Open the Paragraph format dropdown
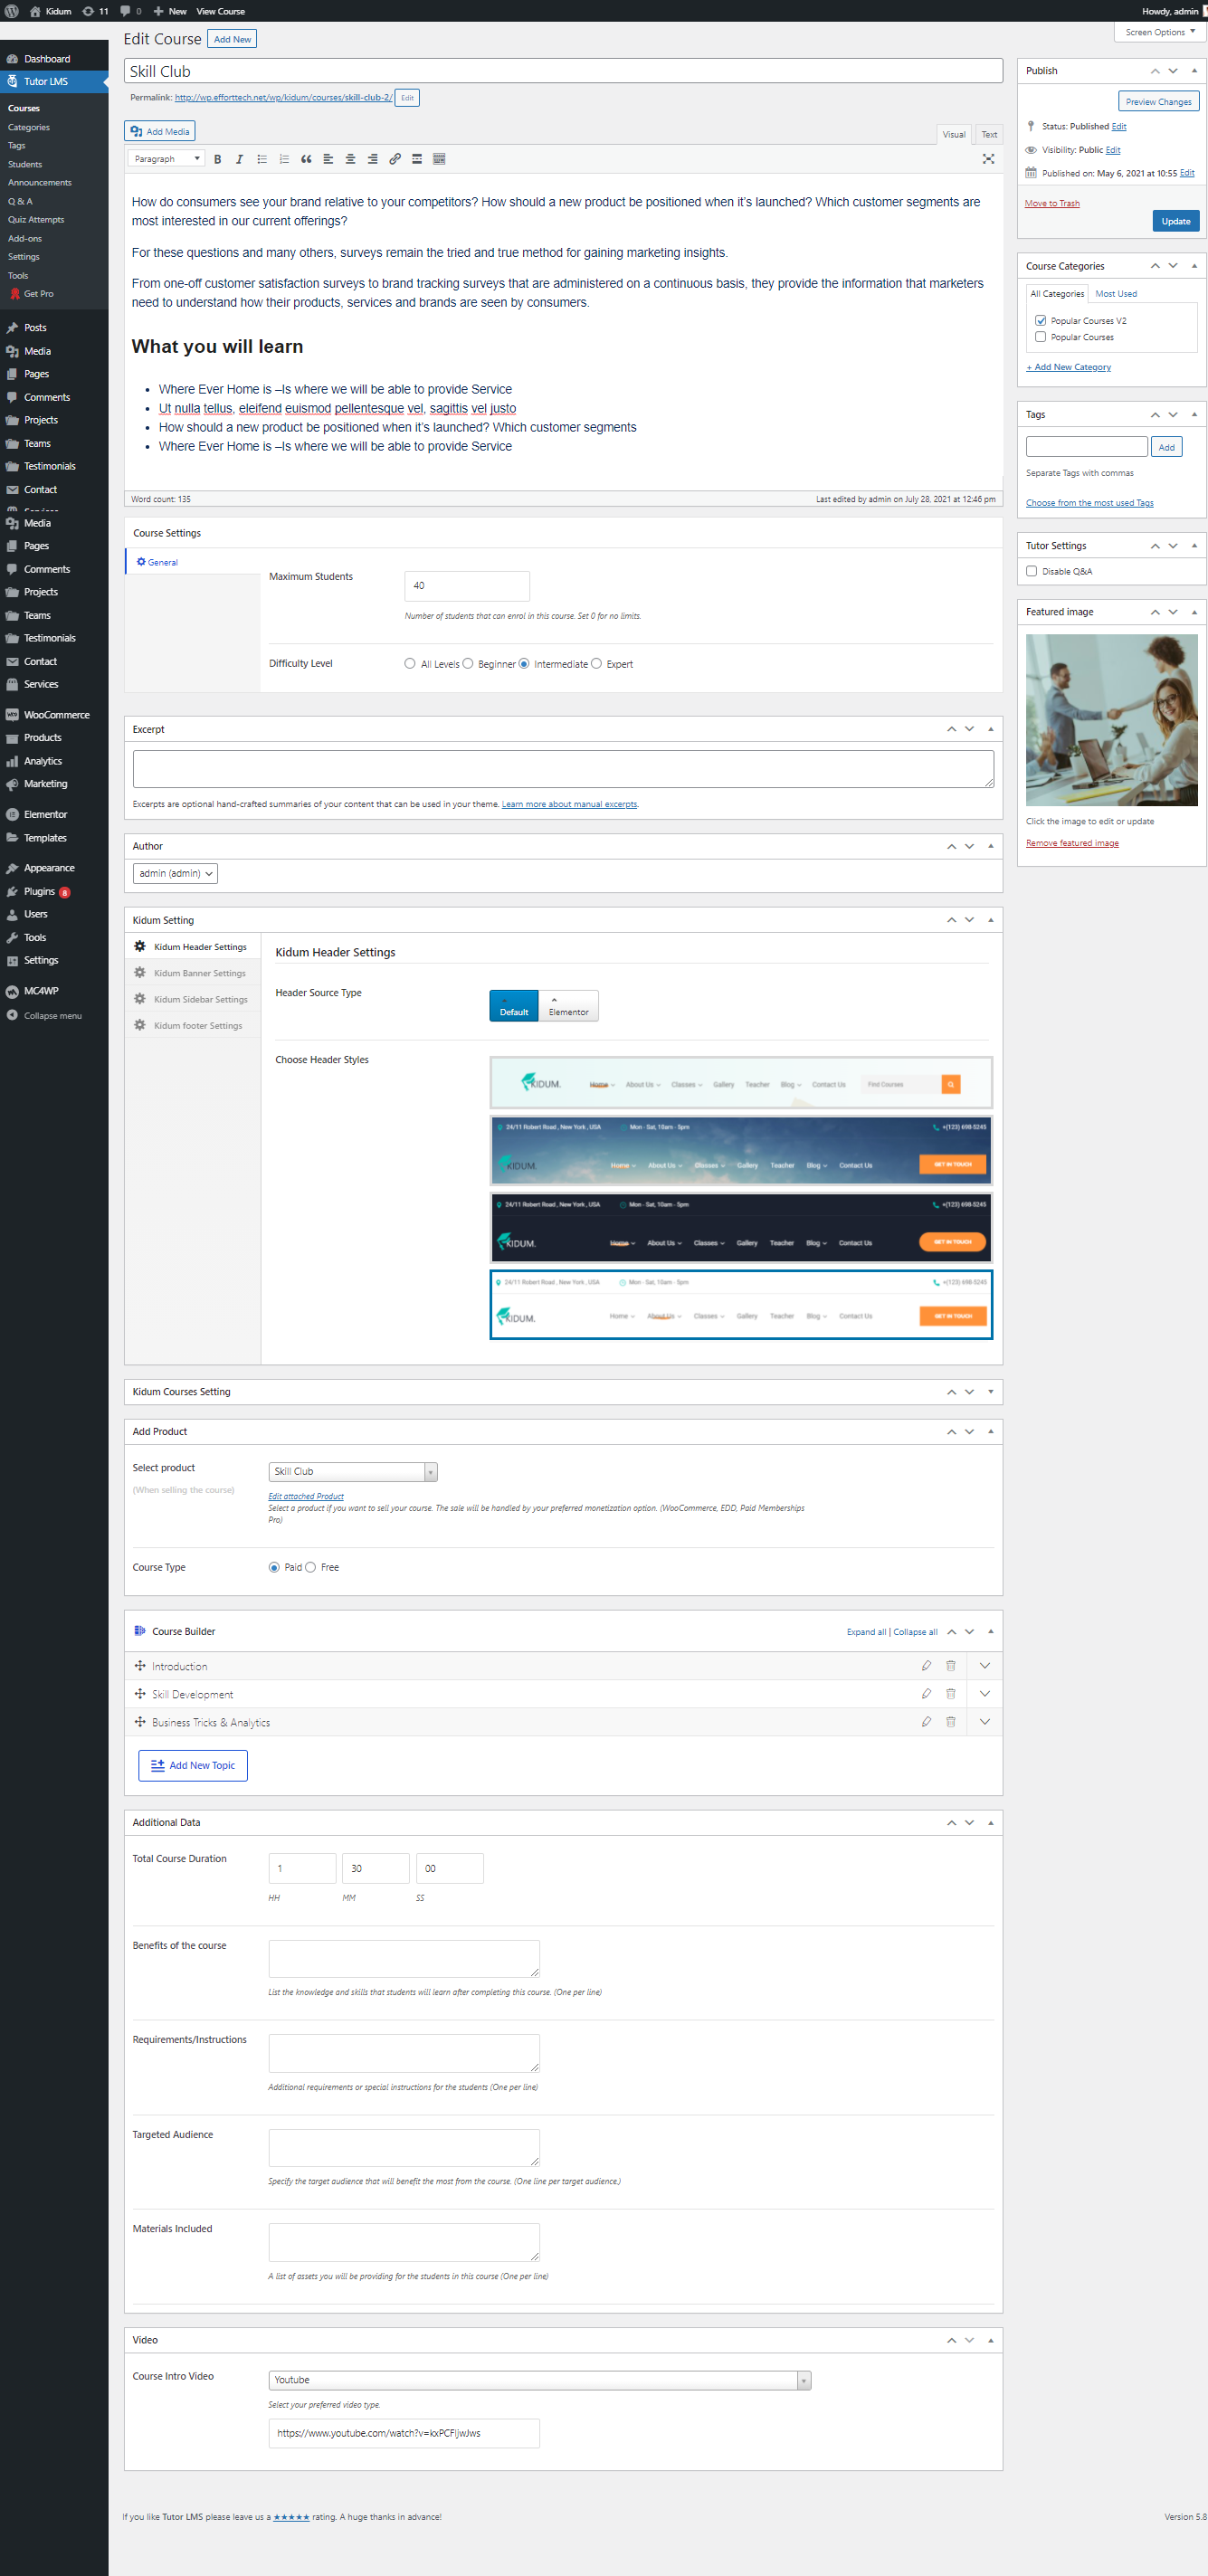1208x2576 pixels. 166,159
